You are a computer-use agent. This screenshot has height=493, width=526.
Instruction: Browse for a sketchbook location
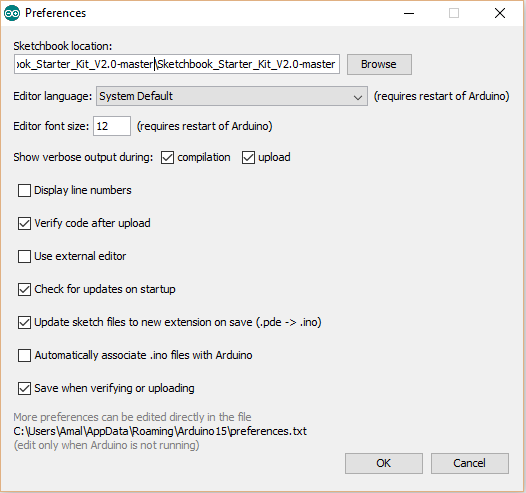[x=379, y=64]
